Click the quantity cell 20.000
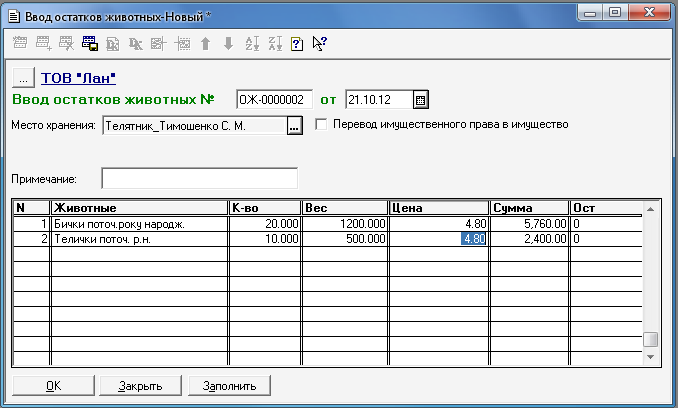Screen dimensions: 678x408 (x=265, y=224)
